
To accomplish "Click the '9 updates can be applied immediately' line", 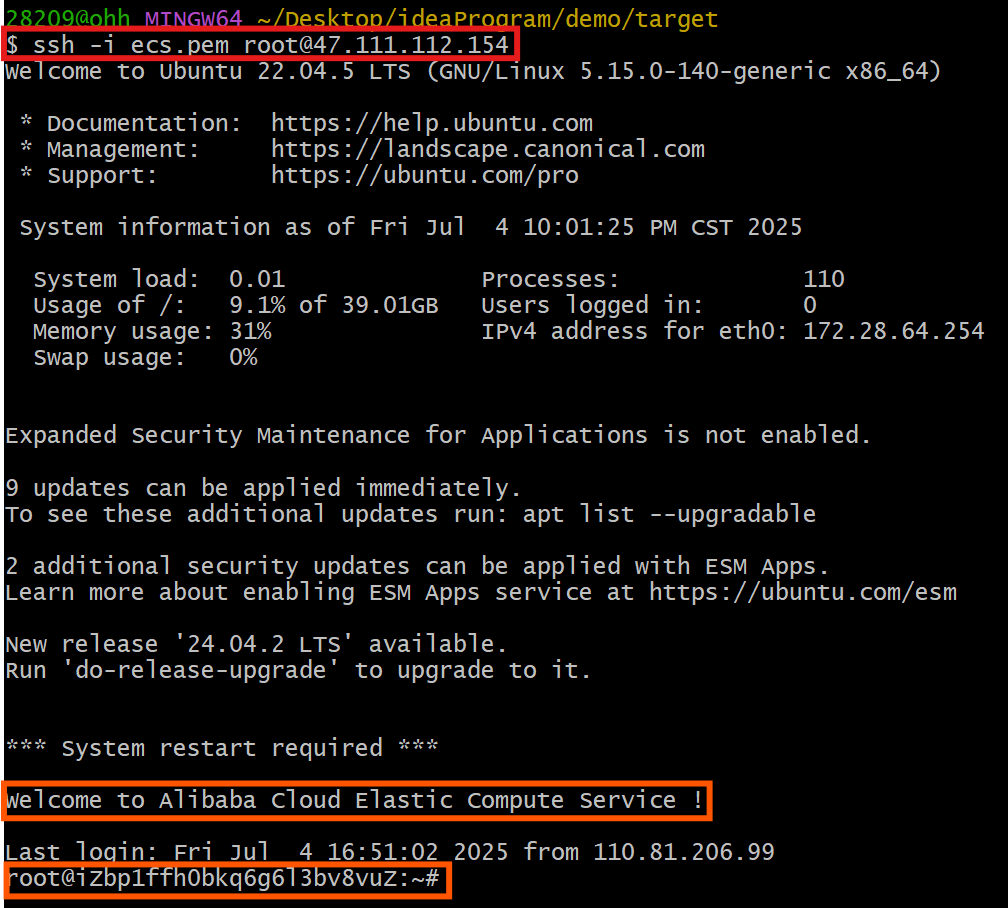I will [x=263, y=488].
